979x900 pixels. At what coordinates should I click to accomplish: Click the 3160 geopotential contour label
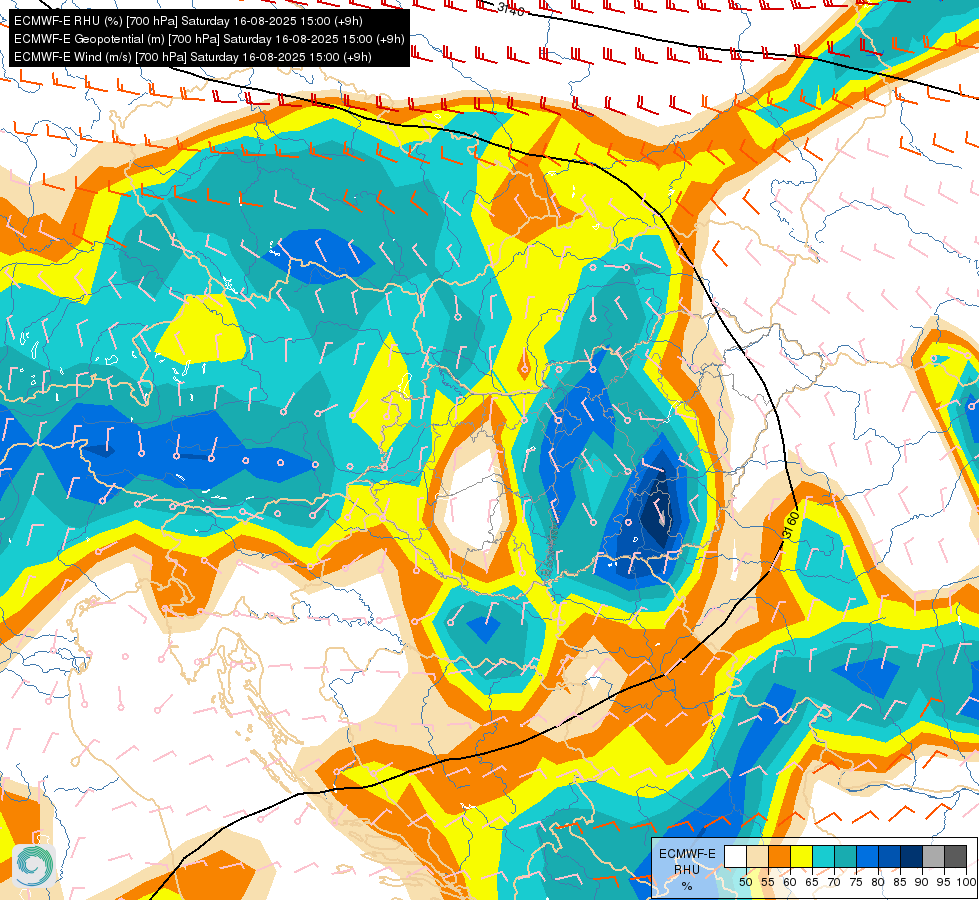click(790, 525)
